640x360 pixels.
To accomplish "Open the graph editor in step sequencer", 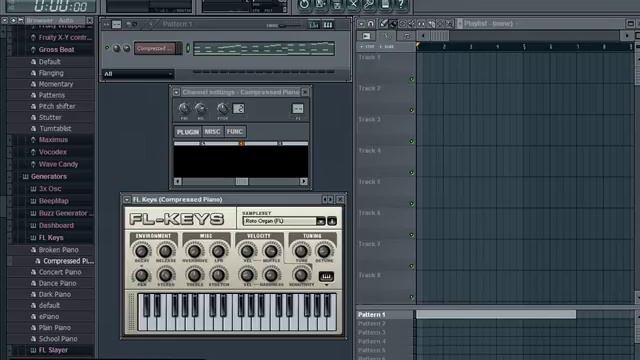I will pyautogui.click(x=313, y=25).
